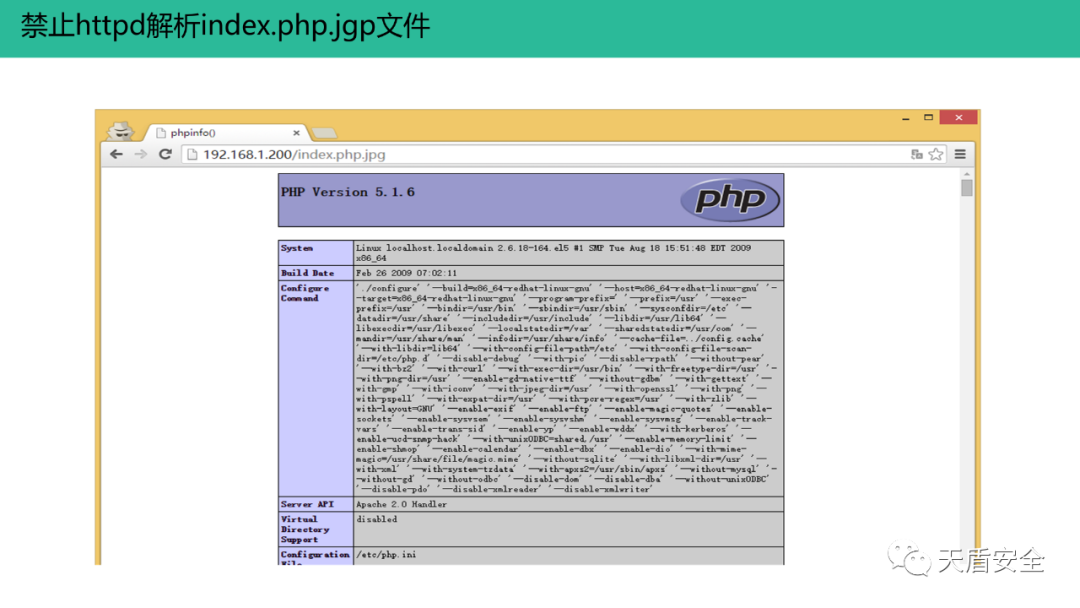Open a new tab with the button
Screen dimensions: 1080x608
click(324, 133)
